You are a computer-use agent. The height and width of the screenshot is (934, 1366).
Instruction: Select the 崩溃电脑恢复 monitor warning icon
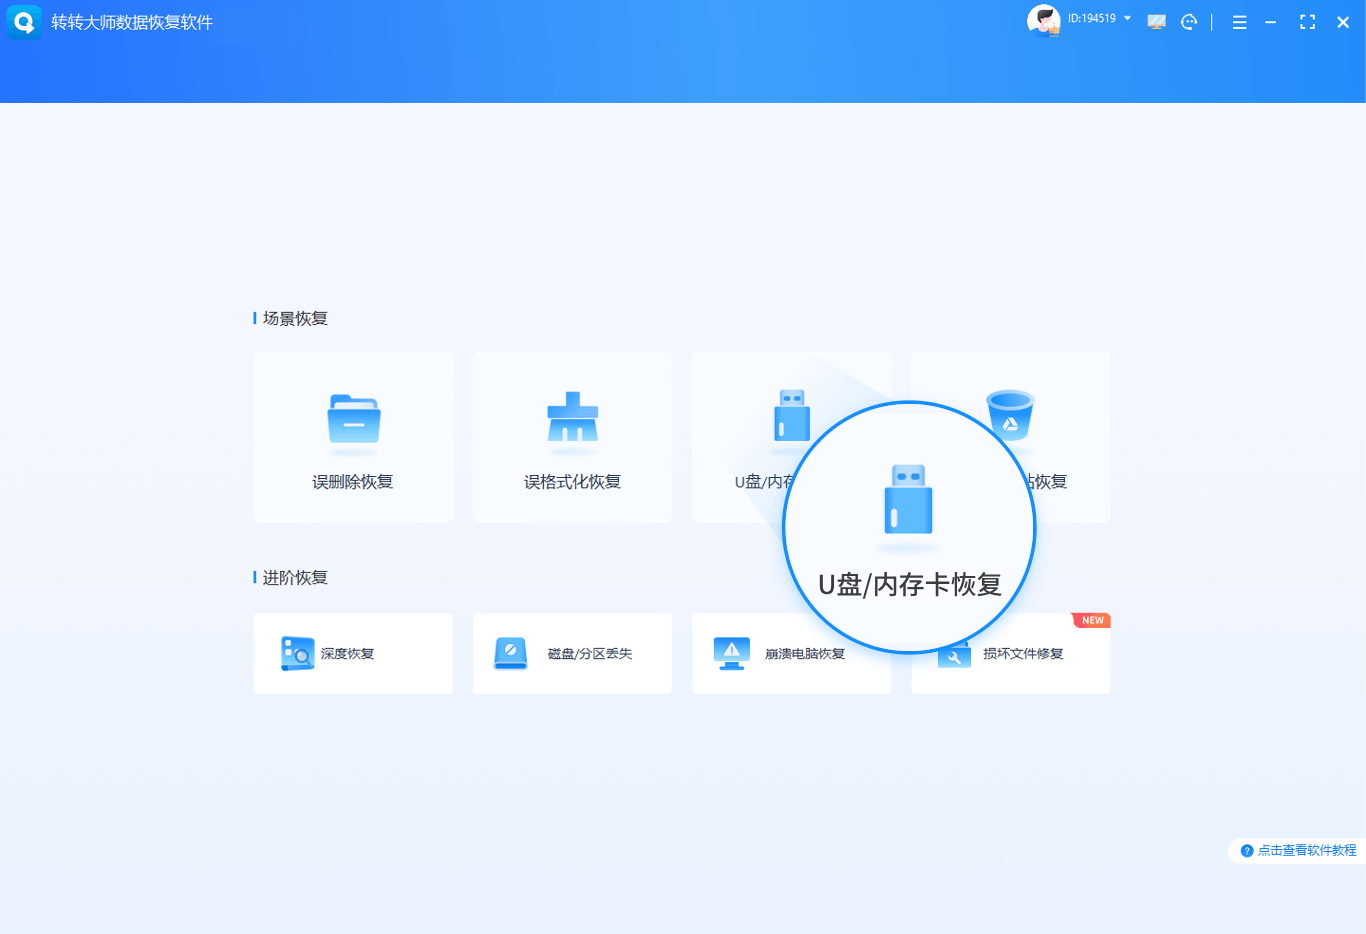pos(731,653)
